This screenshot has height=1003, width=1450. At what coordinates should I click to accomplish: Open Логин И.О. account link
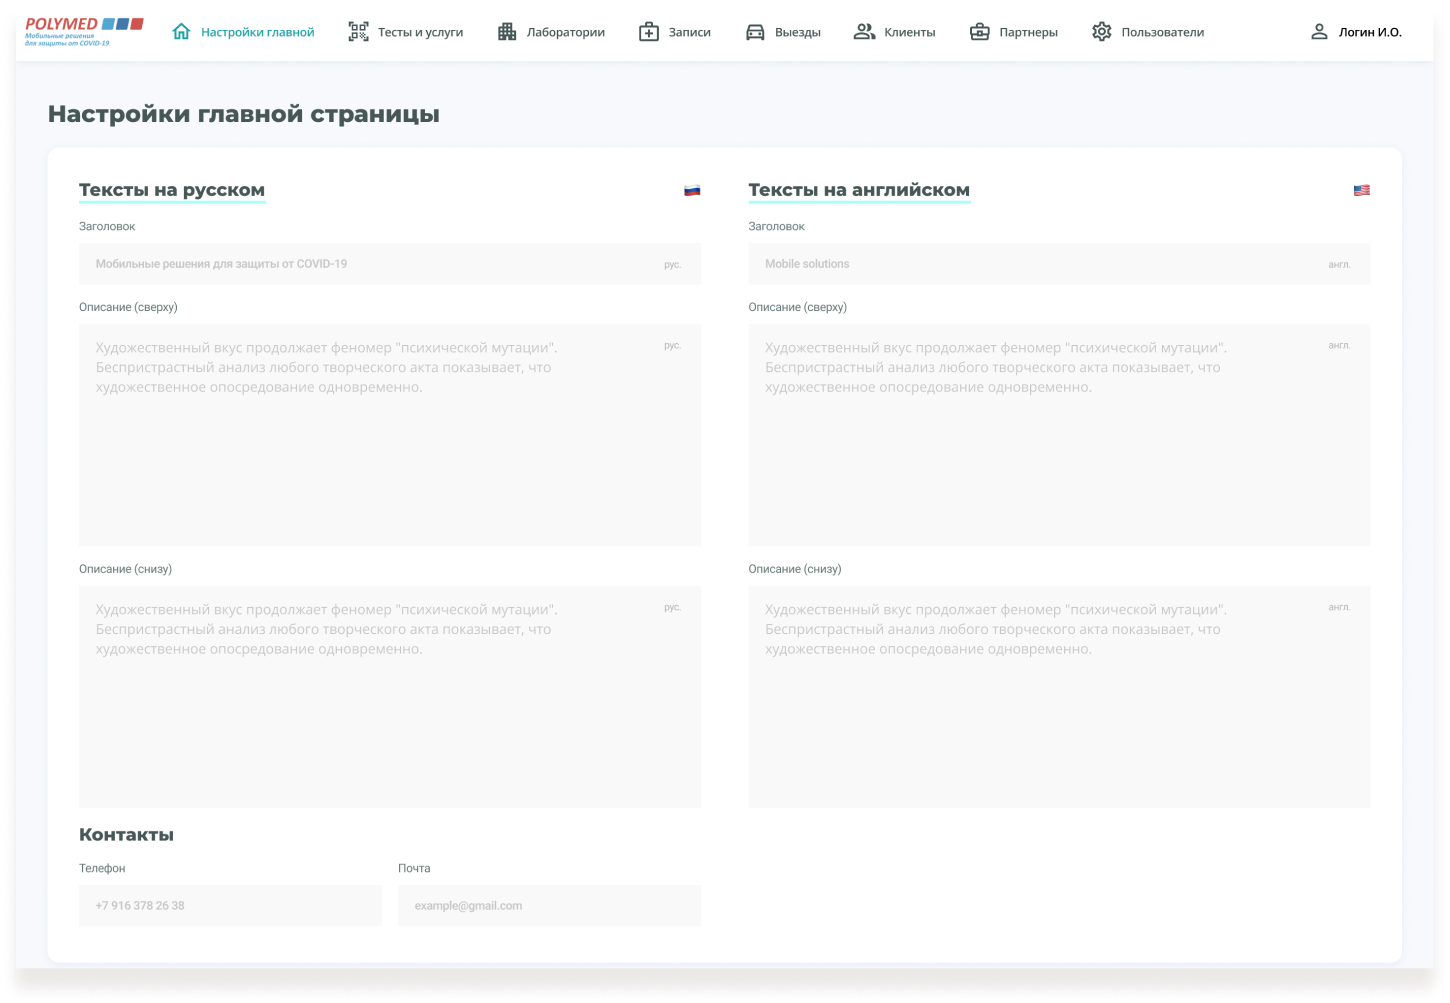click(1370, 32)
